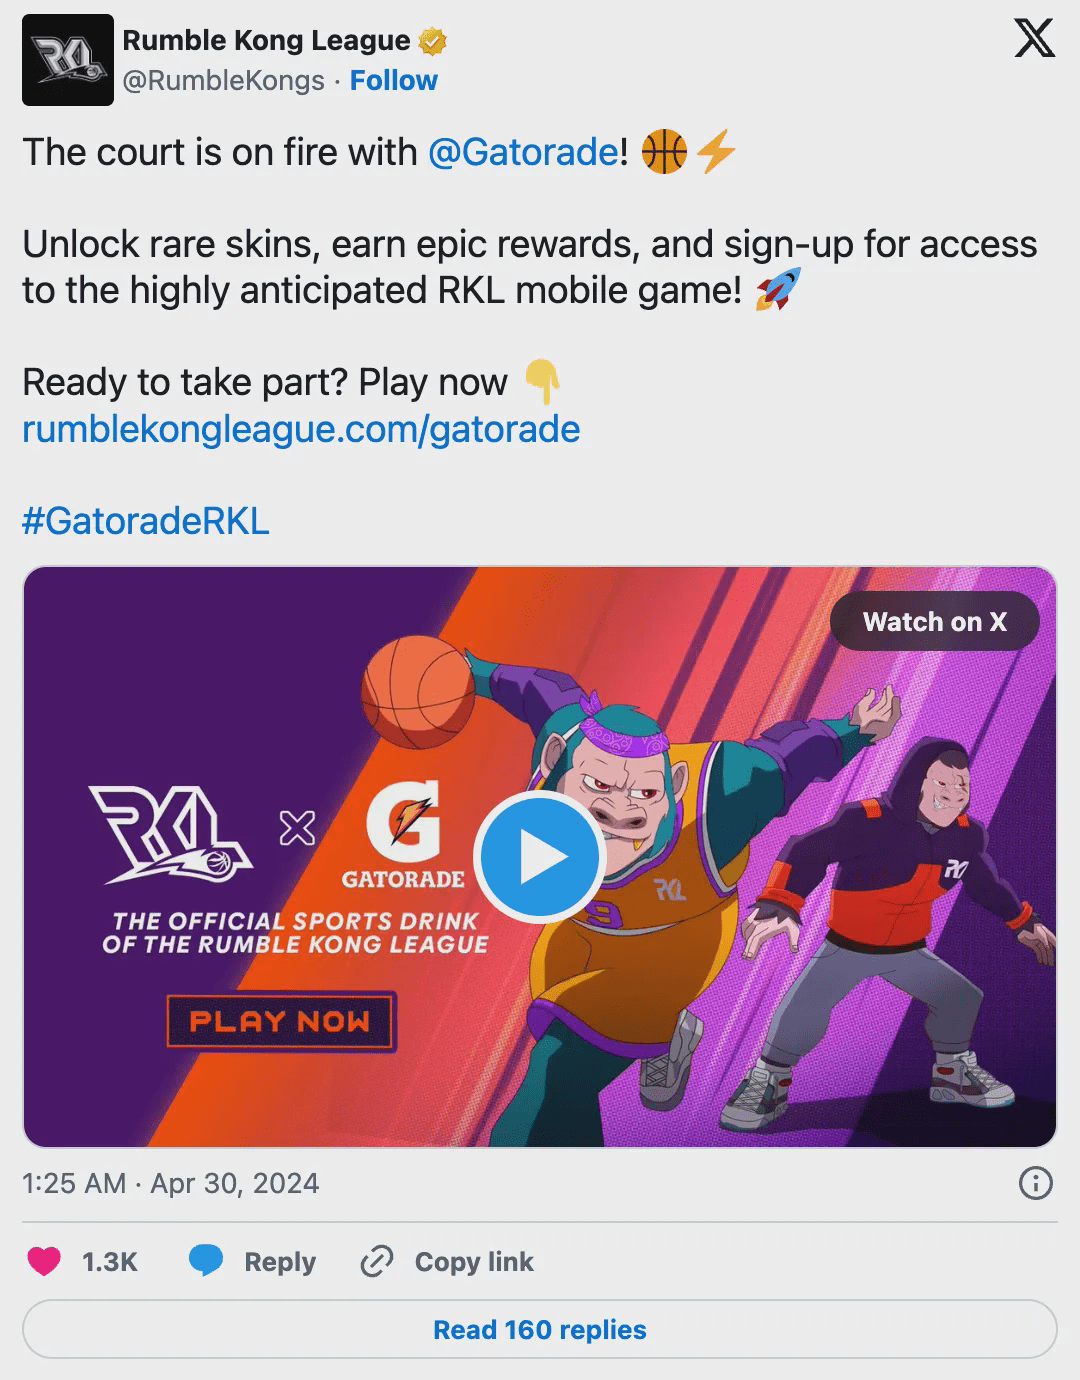Image resolution: width=1080 pixels, height=1380 pixels.
Task: Click the Rumble Kong League display name
Action: click(x=266, y=40)
